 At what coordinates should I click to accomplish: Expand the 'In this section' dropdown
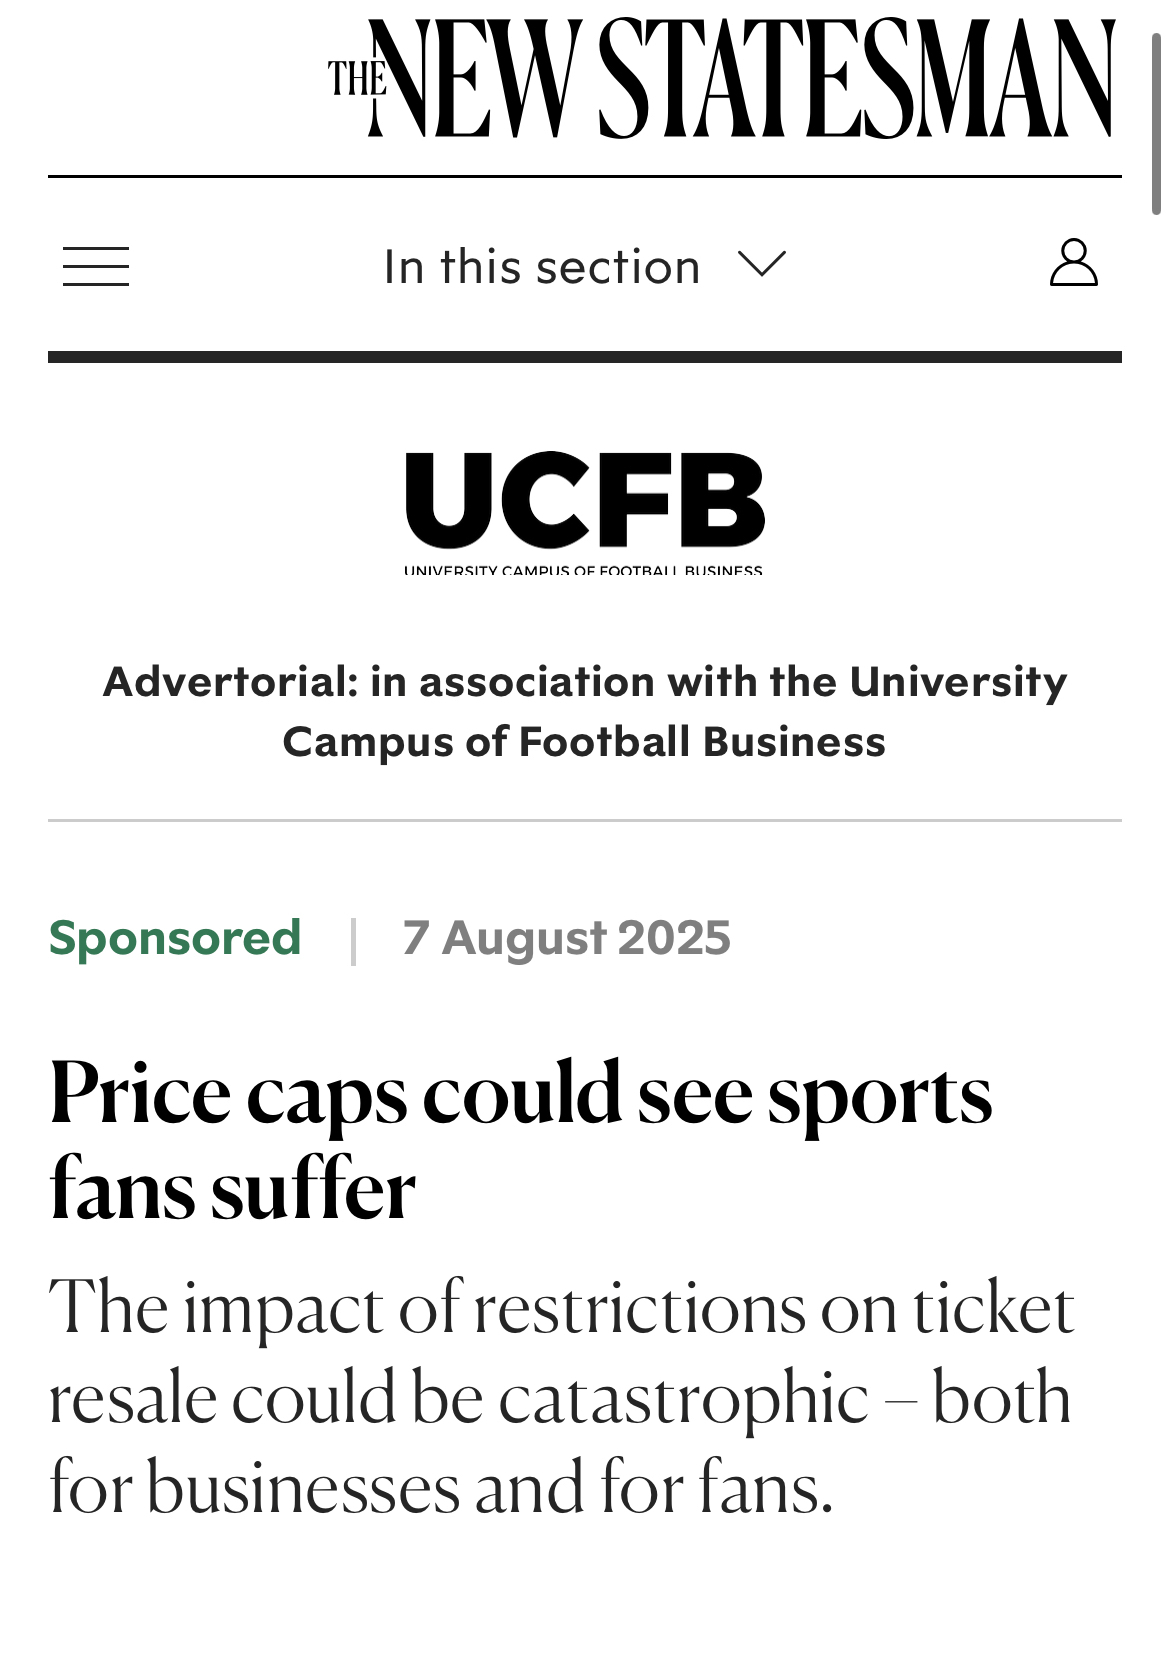(542, 267)
